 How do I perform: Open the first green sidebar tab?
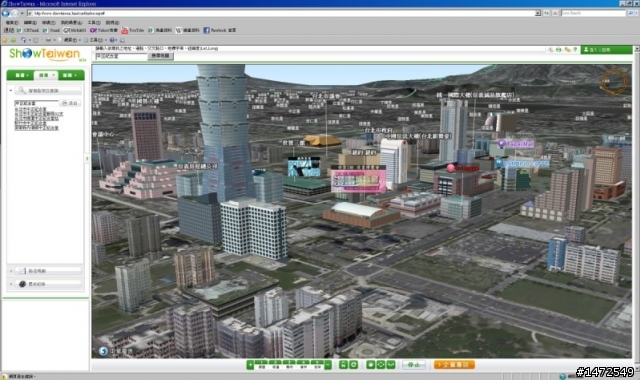pyautogui.click(x=20, y=75)
